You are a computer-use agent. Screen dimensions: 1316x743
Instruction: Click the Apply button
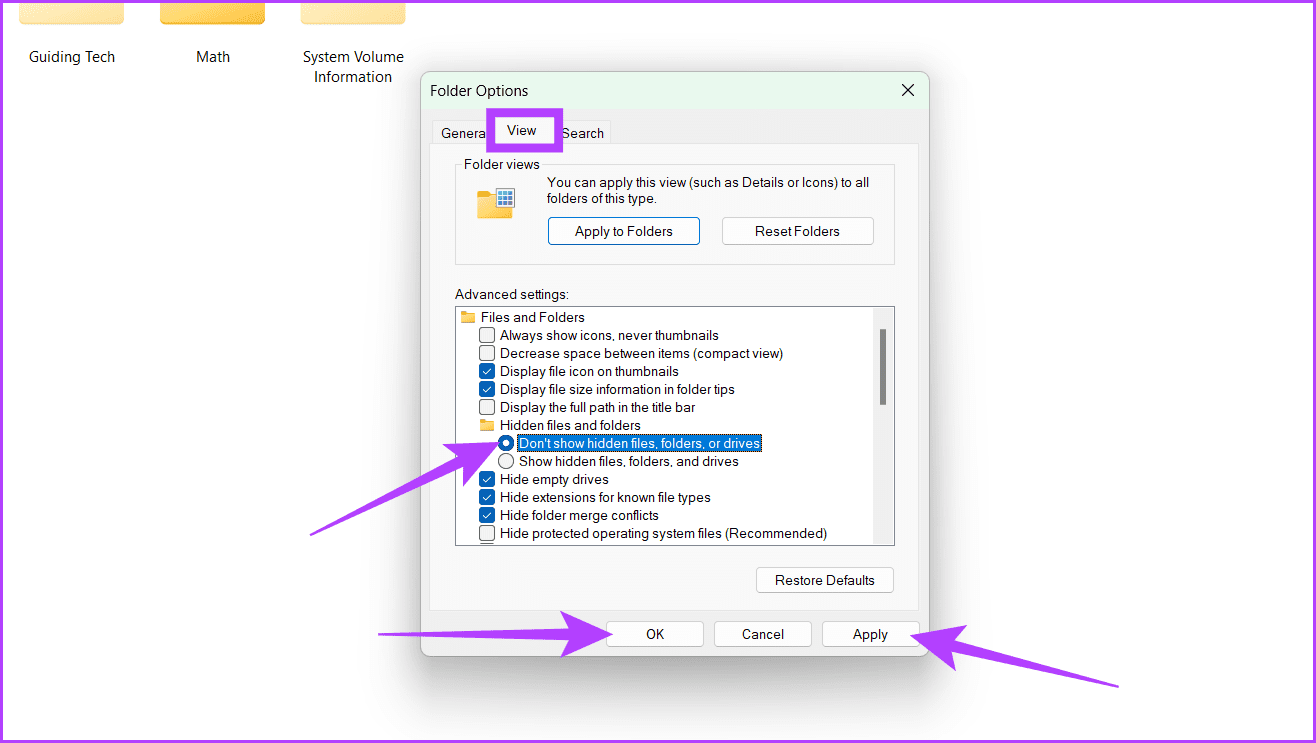870,634
